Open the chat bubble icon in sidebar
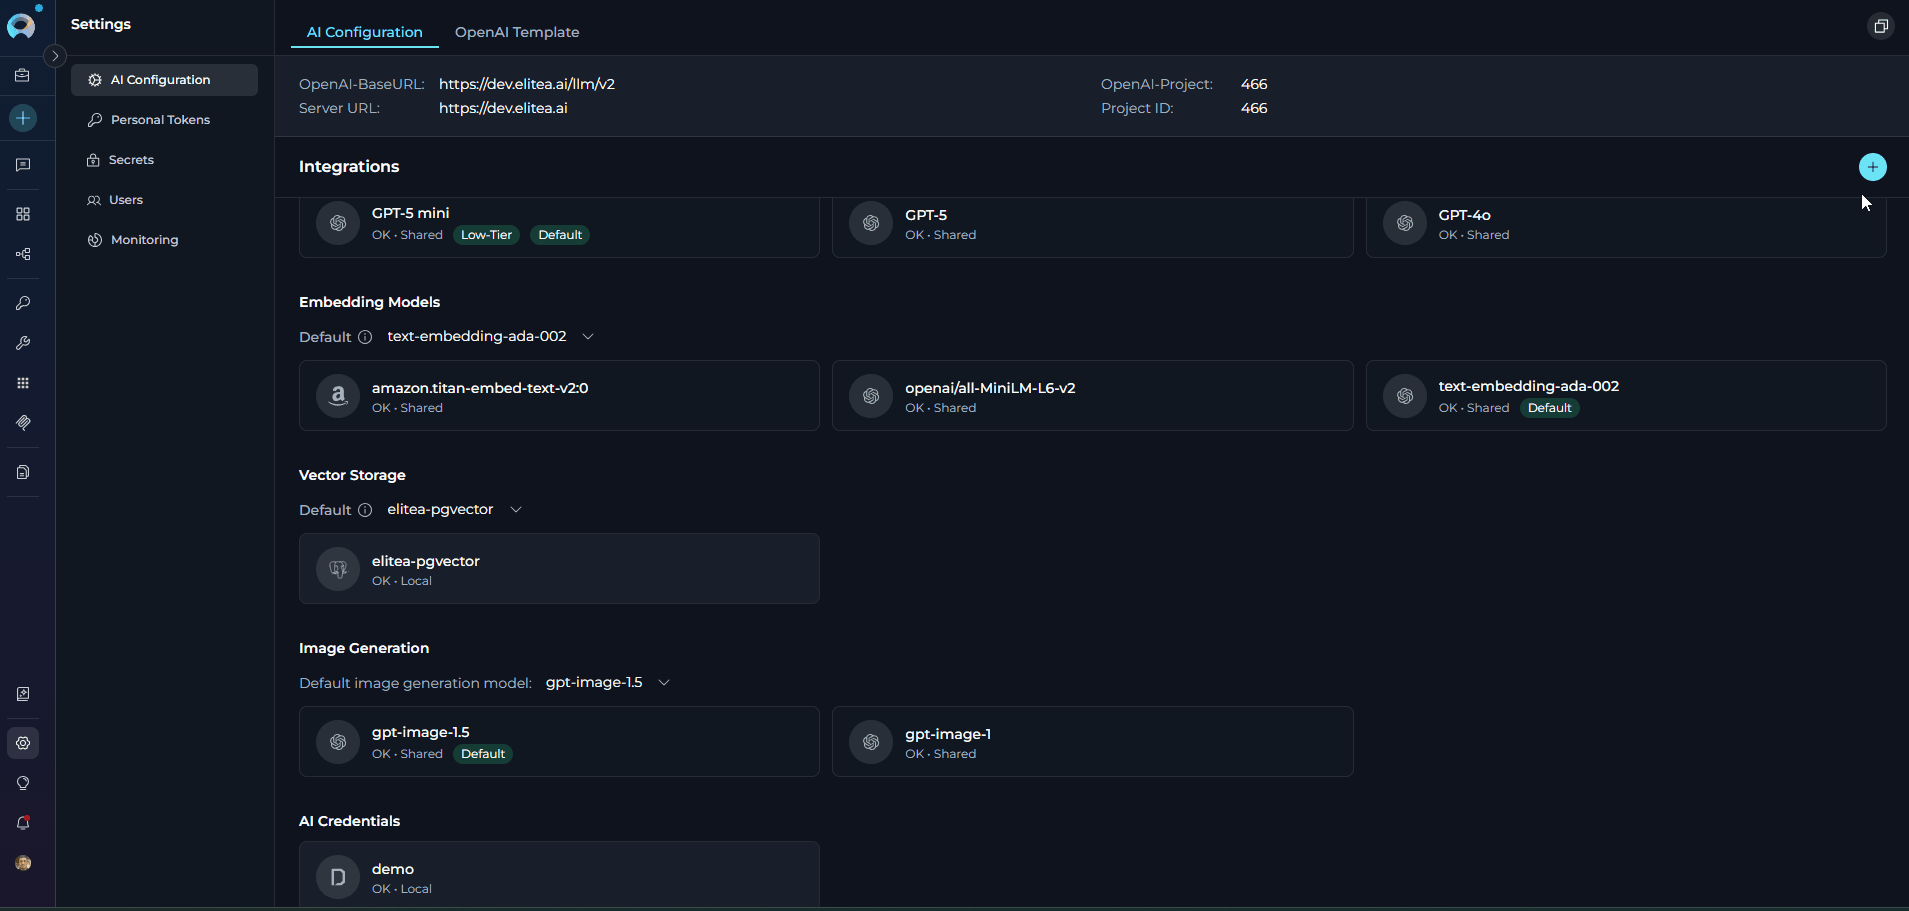Viewport: 1909px width, 911px height. [23, 165]
